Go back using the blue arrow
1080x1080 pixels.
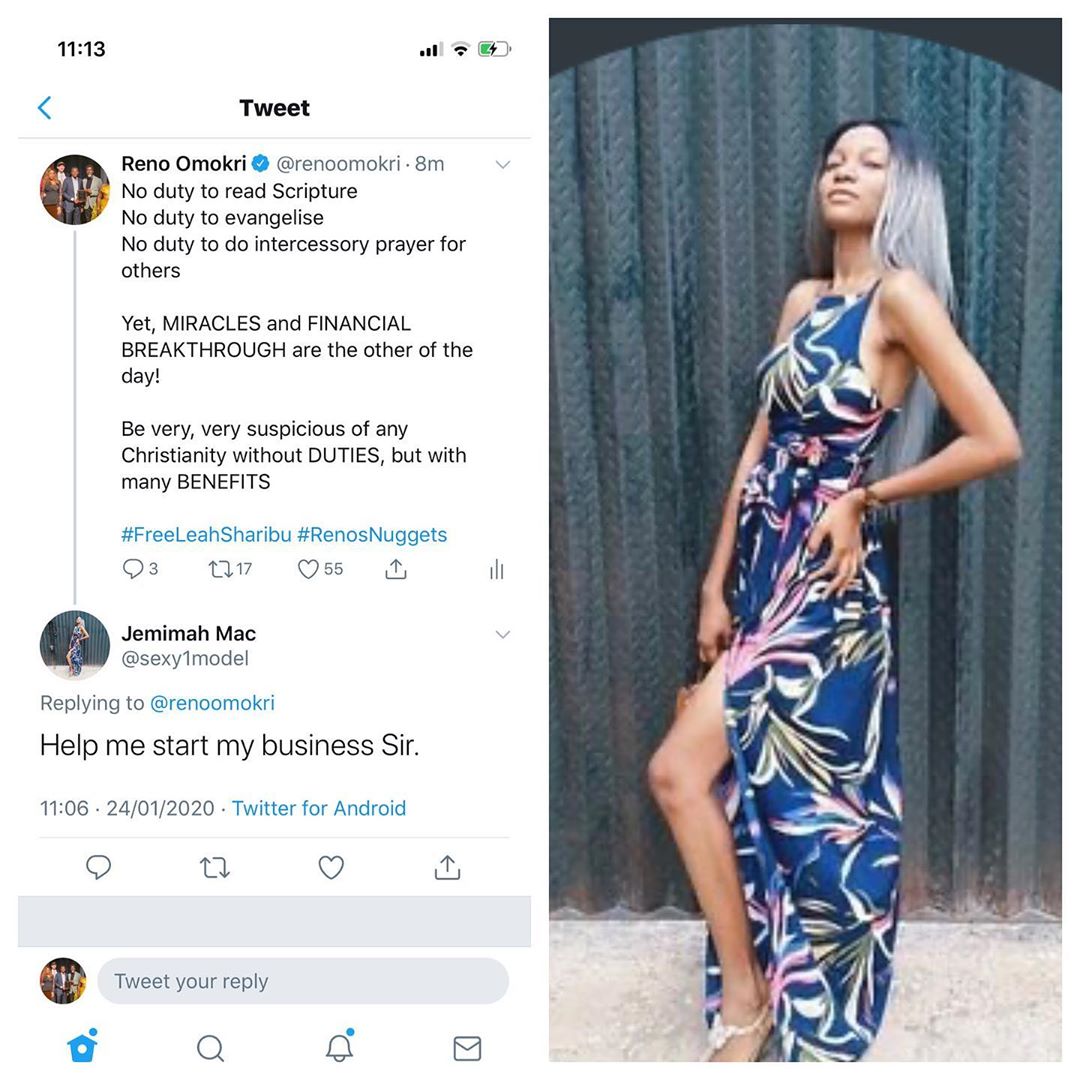tap(45, 107)
